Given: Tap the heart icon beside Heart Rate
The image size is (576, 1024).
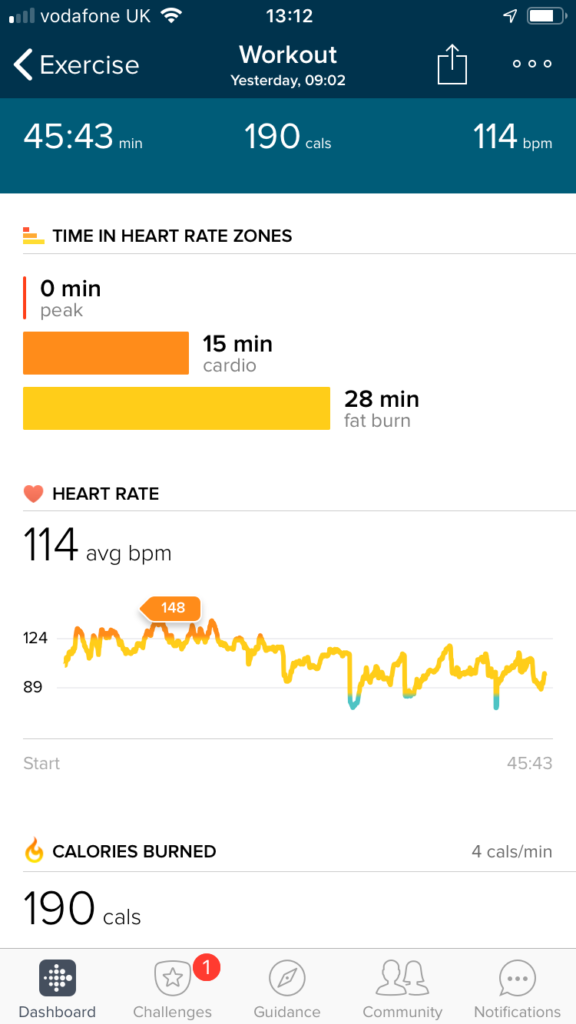Looking at the screenshot, I should click(33, 494).
